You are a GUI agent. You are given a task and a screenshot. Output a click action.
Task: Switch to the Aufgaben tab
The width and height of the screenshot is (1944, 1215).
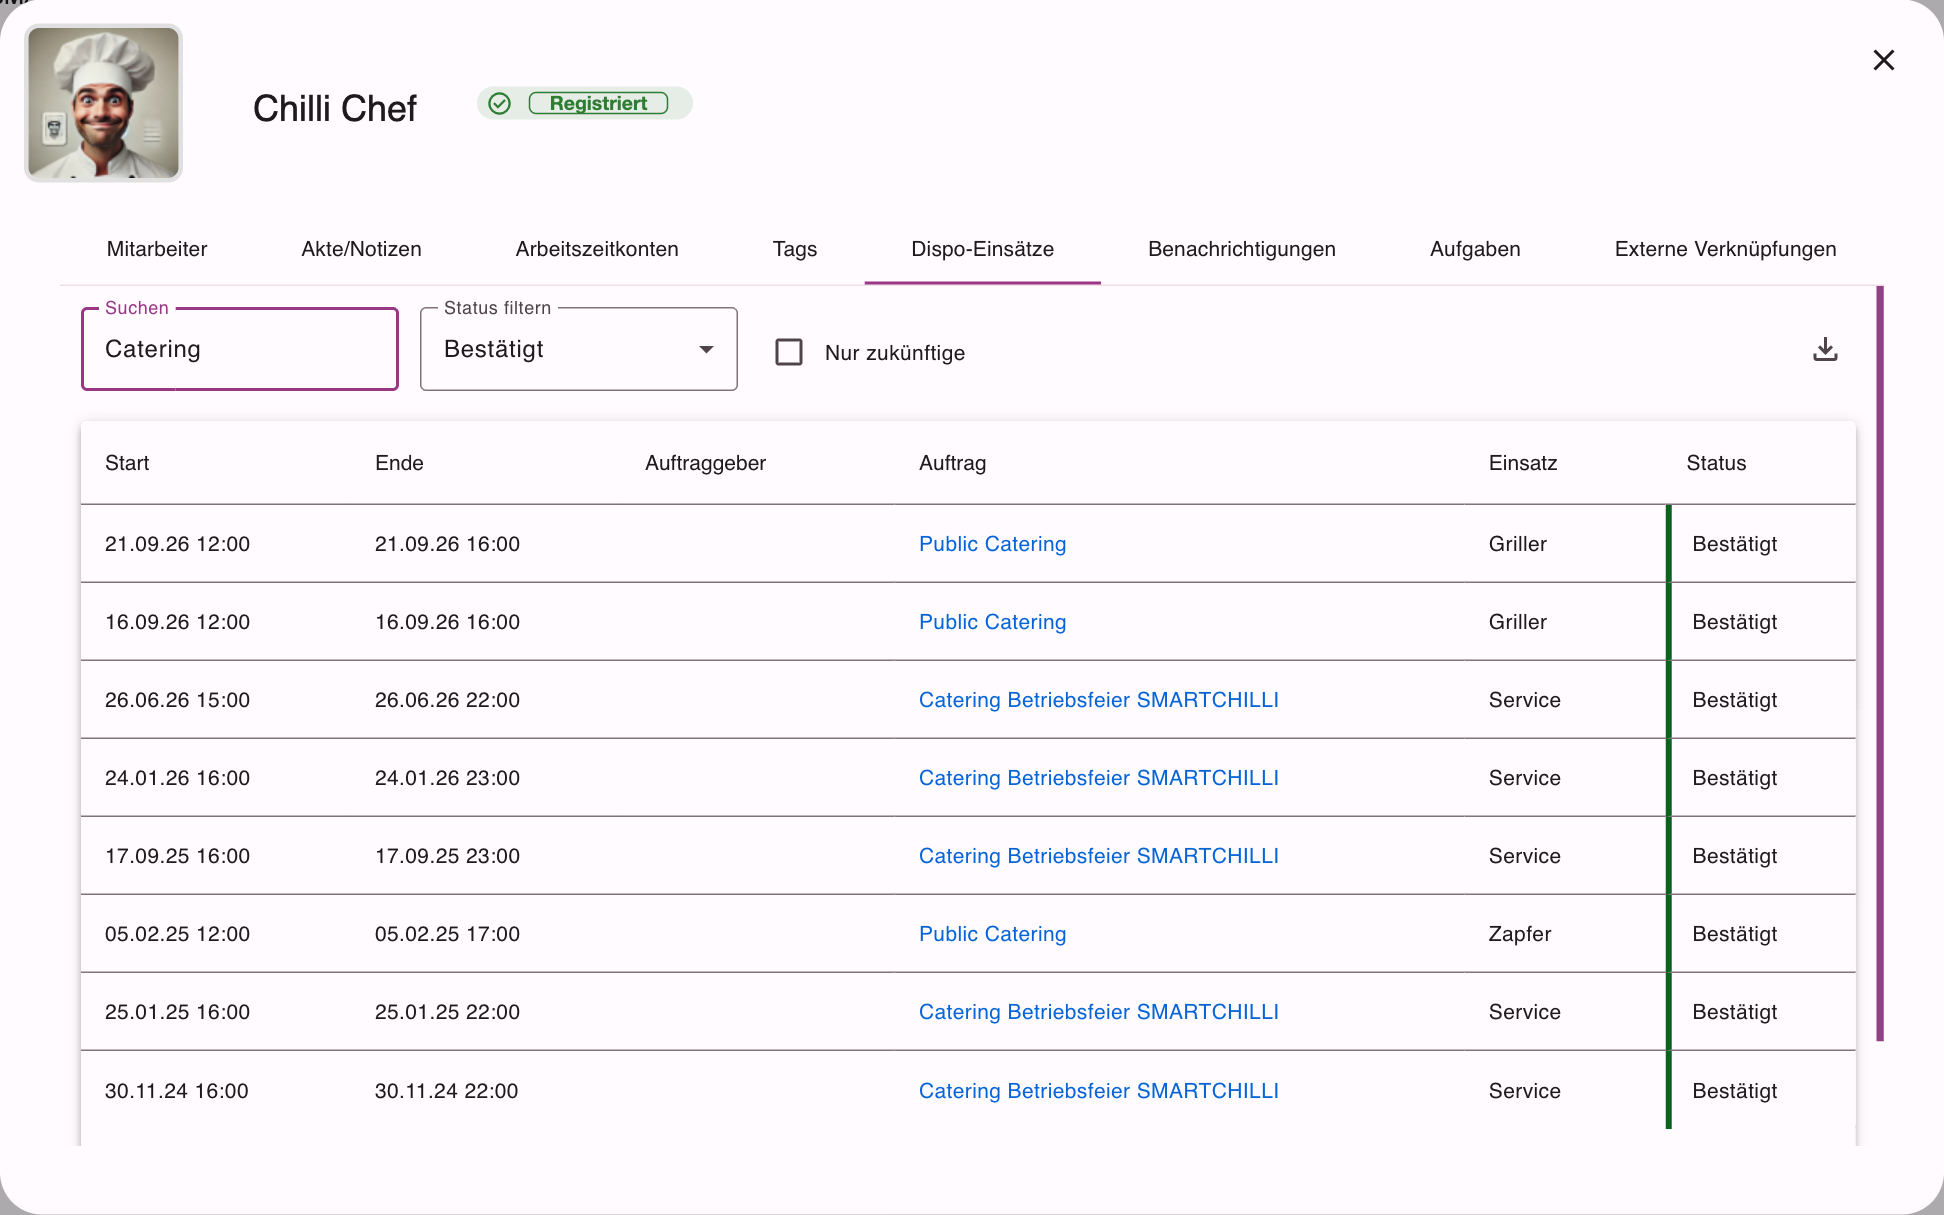click(1475, 249)
